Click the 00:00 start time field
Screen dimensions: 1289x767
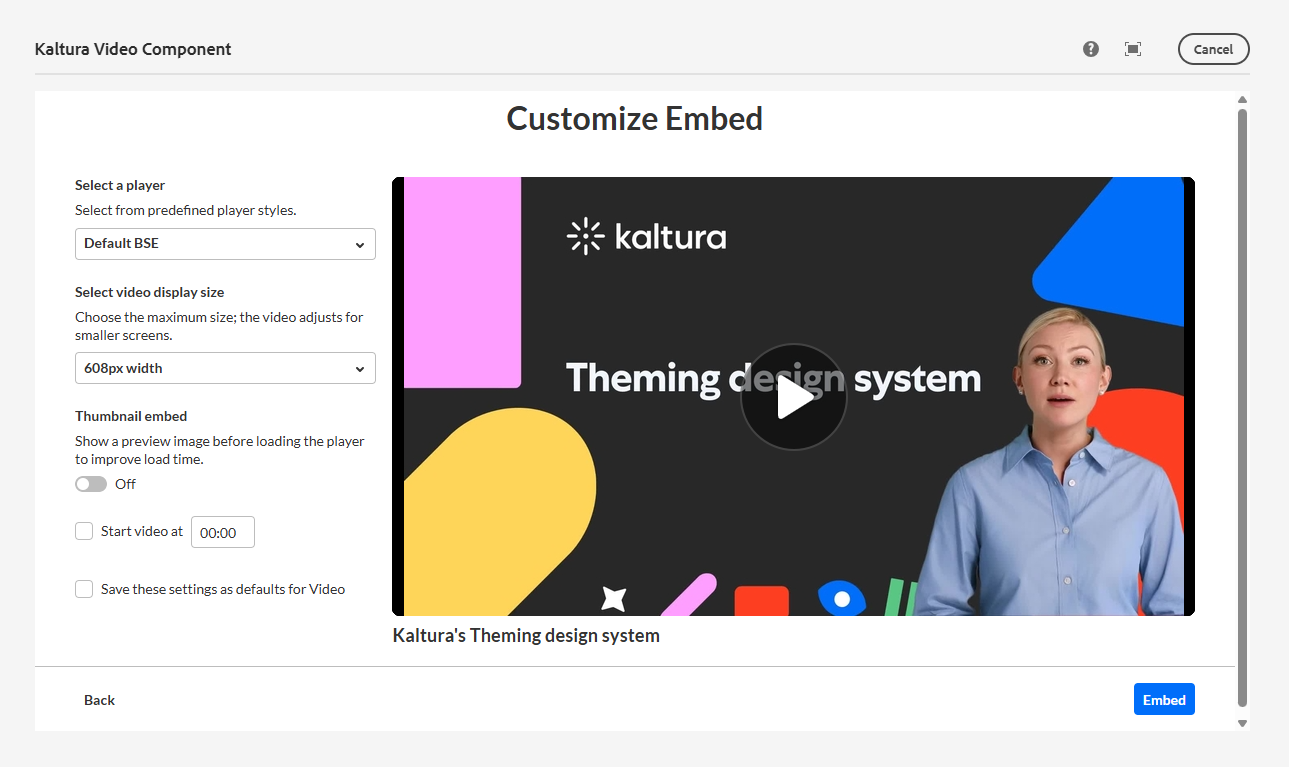223,532
